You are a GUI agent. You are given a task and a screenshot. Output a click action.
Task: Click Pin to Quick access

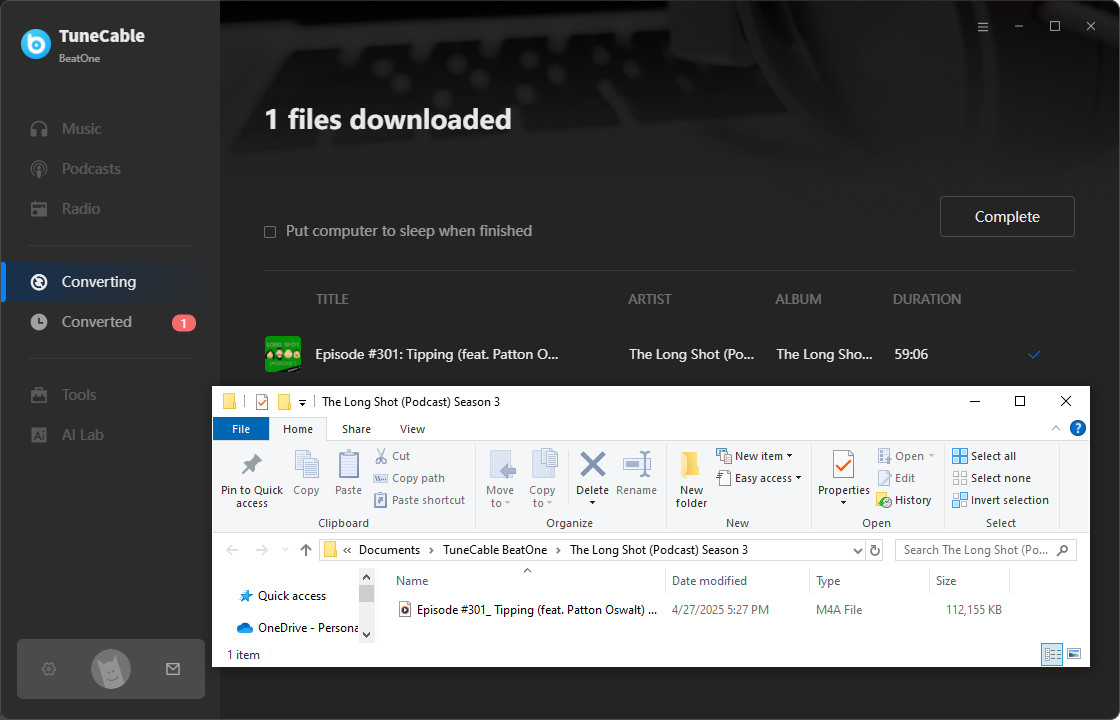[x=252, y=481]
